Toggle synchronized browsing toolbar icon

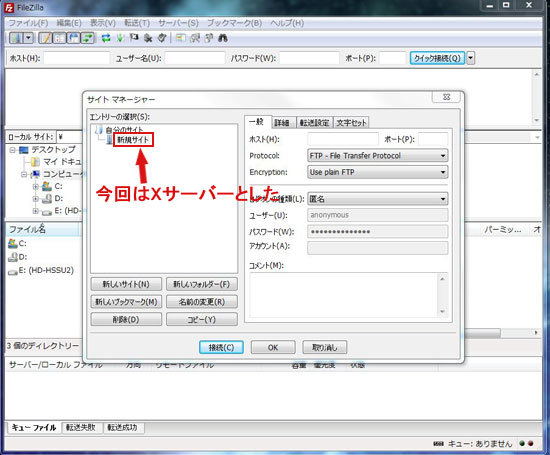(x=209, y=38)
